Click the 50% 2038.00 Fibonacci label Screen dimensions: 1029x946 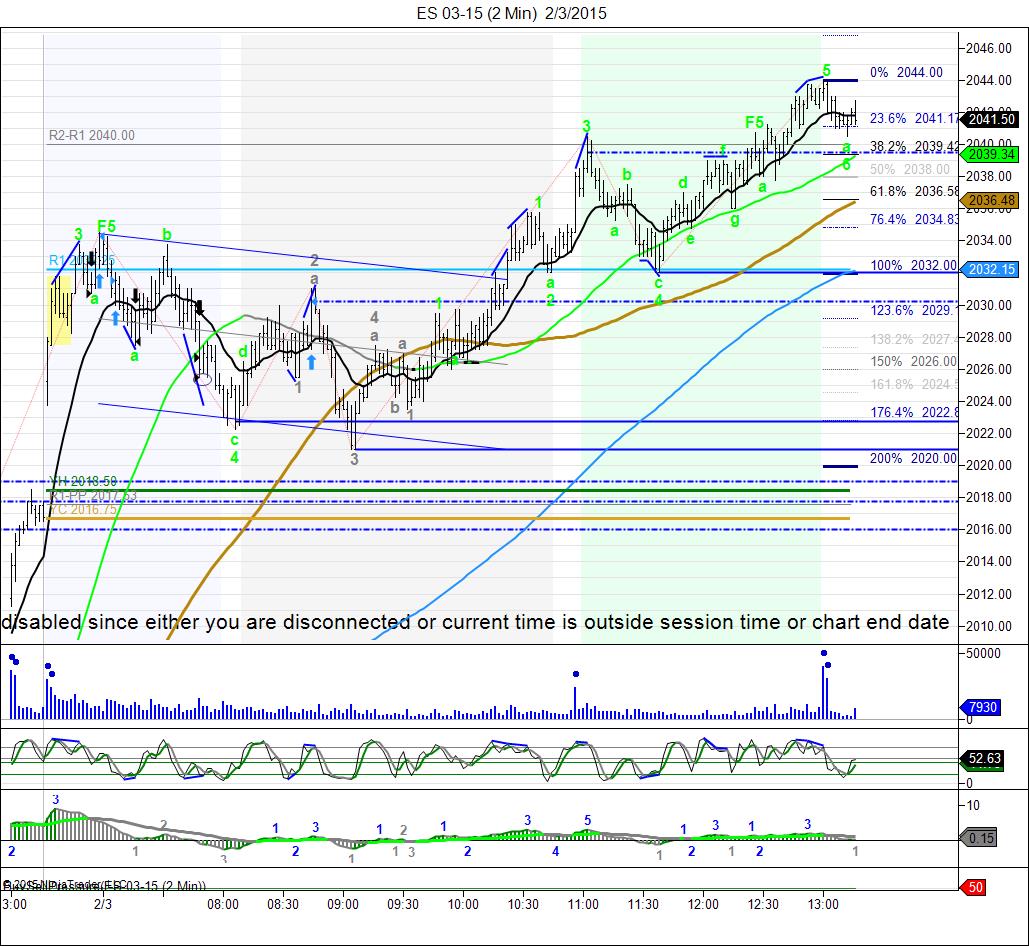pos(910,169)
